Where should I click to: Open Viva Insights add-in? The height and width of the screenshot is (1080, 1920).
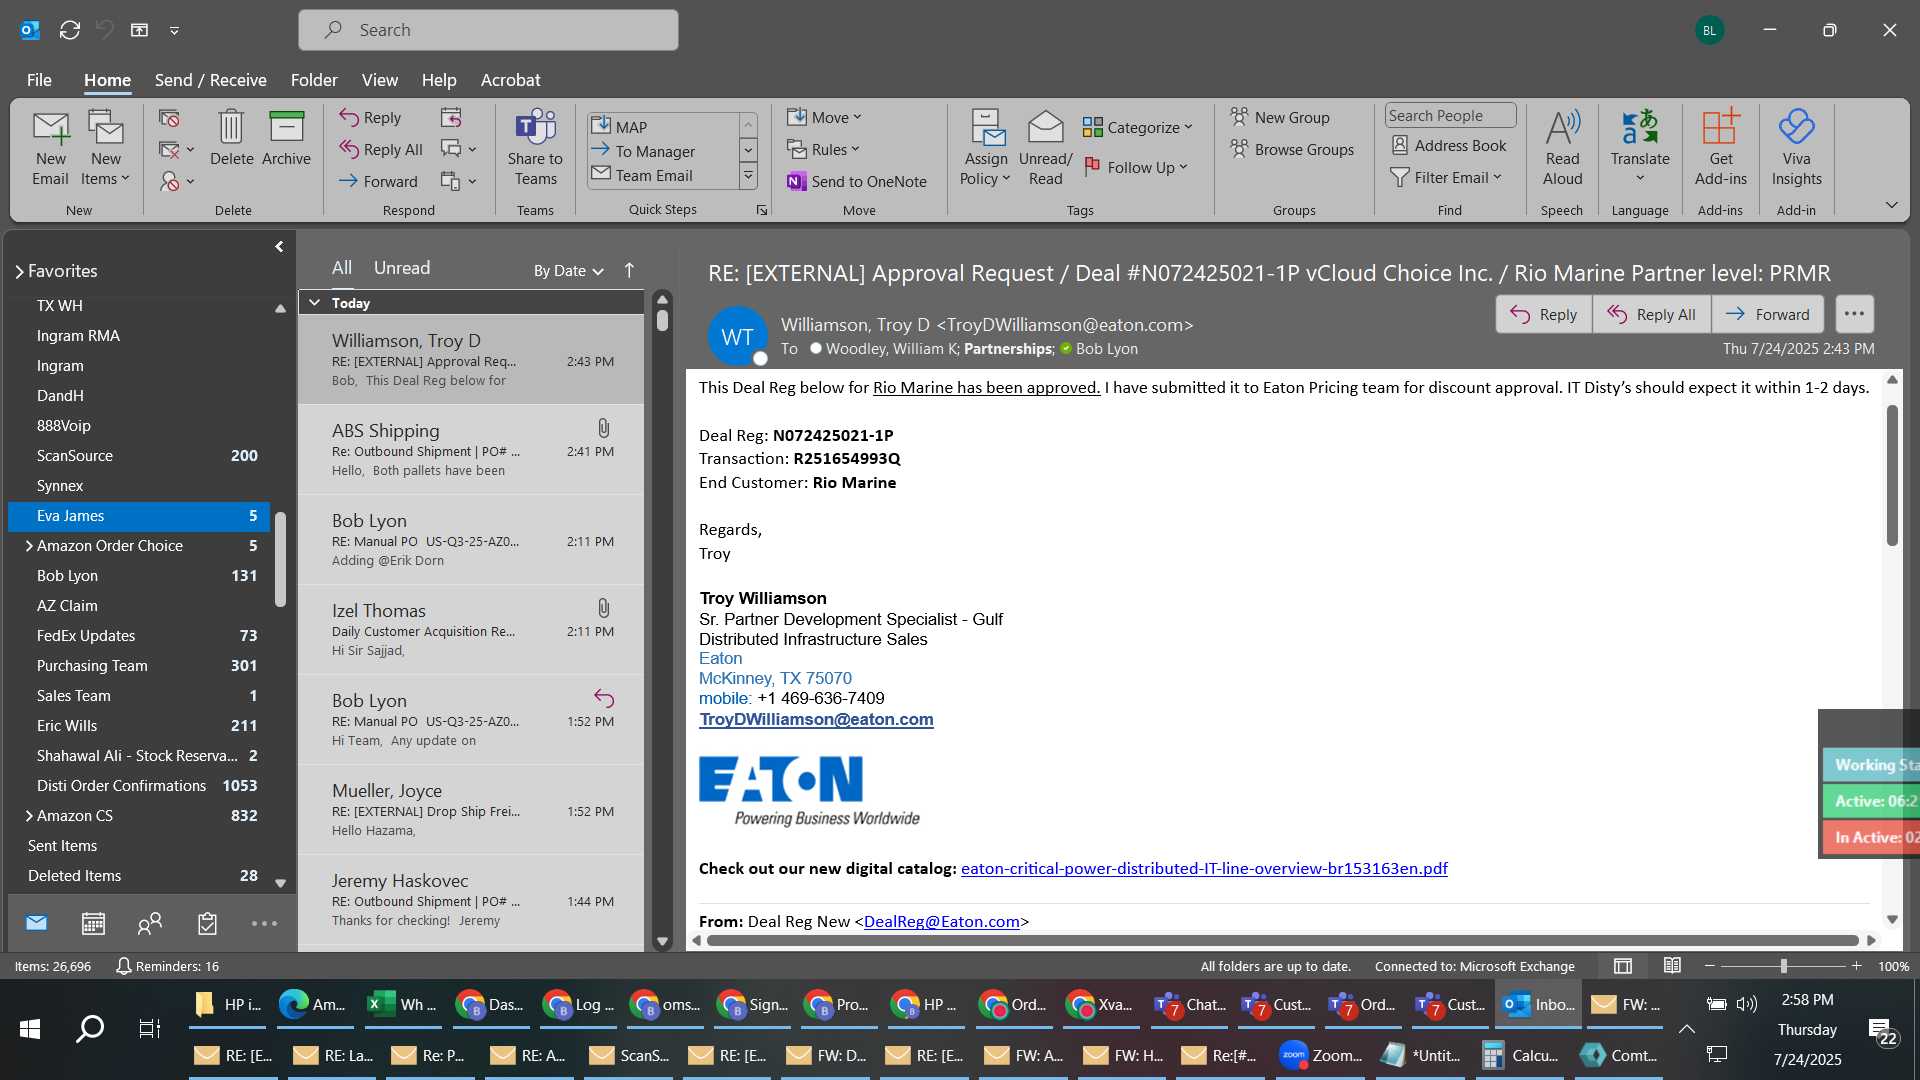pyautogui.click(x=1796, y=148)
